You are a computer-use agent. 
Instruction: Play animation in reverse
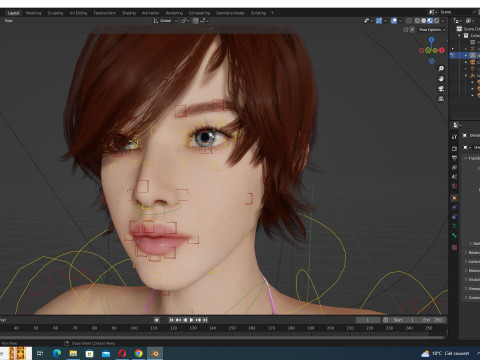coord(185,320)
